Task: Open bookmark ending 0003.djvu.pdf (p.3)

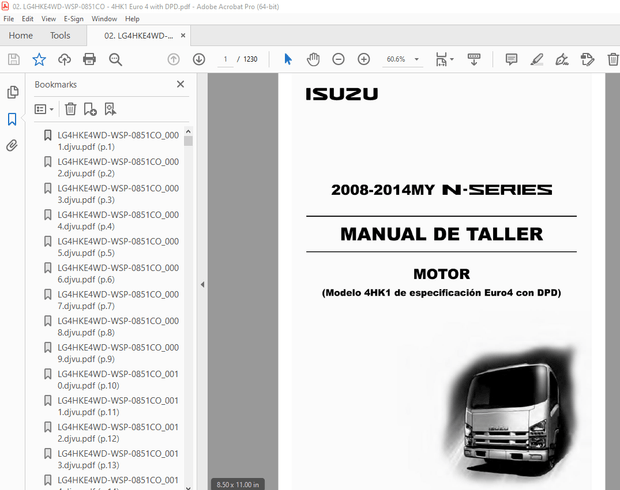Action: [x=118, y=194]
